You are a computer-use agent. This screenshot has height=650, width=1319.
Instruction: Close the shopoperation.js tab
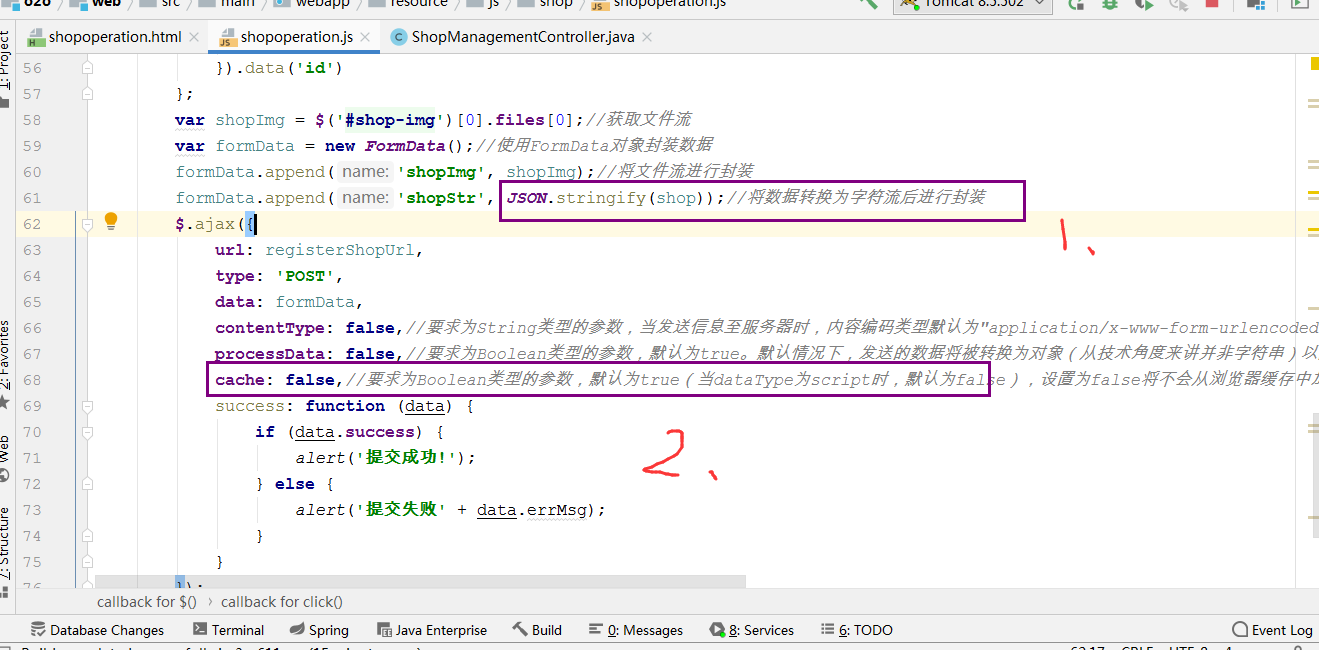(x=366, y=38)
